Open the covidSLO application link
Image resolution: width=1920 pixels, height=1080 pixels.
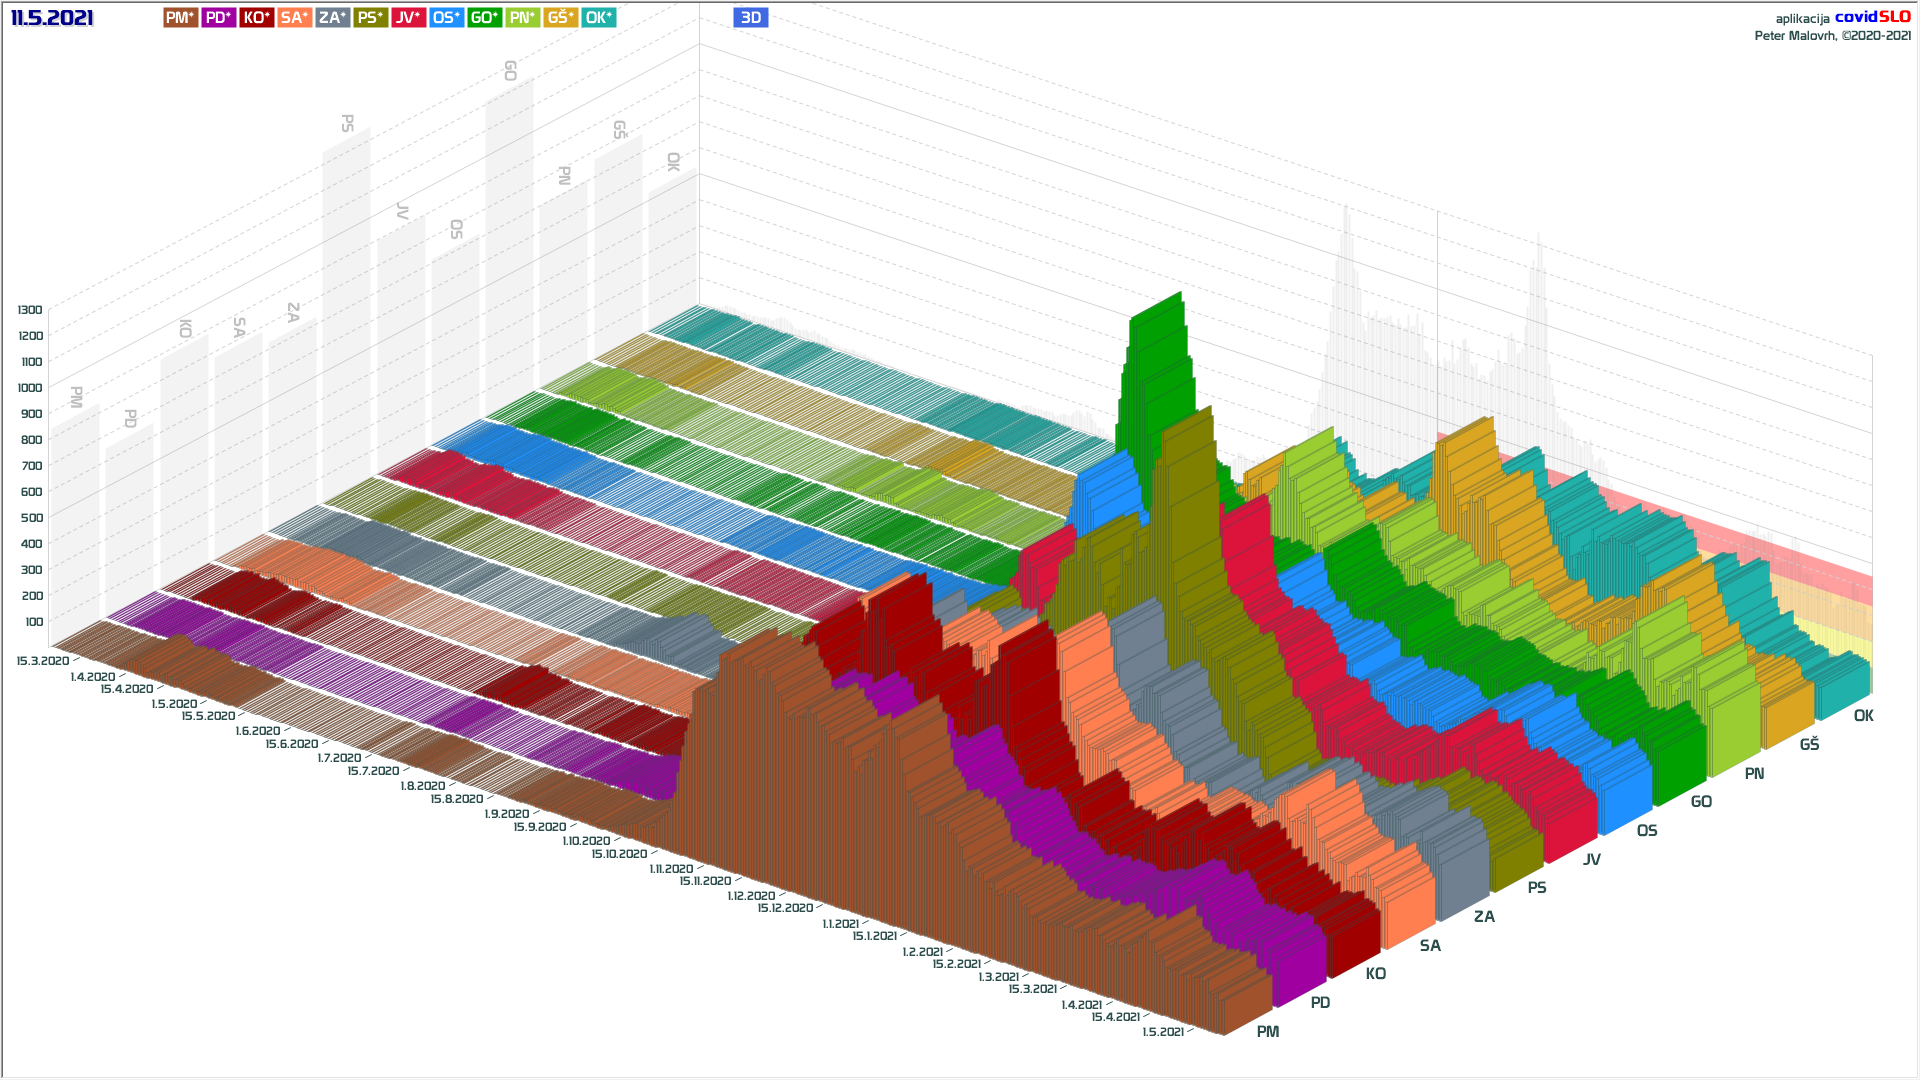click(1872, 17)
